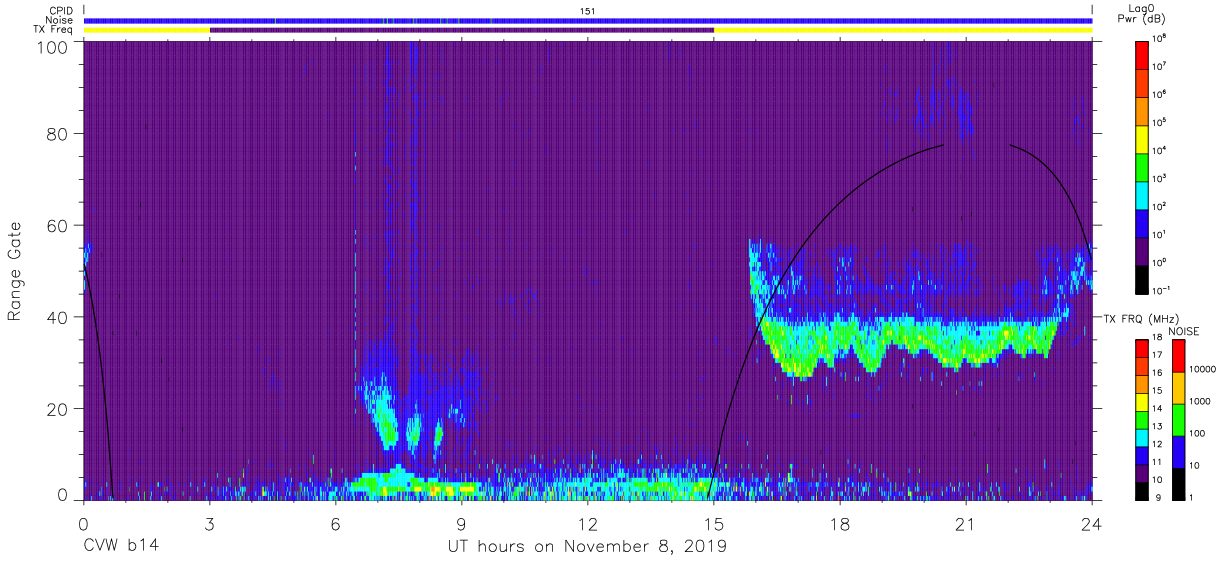Click the 40 tick on Range Gate axis

(x=56, y=317)
